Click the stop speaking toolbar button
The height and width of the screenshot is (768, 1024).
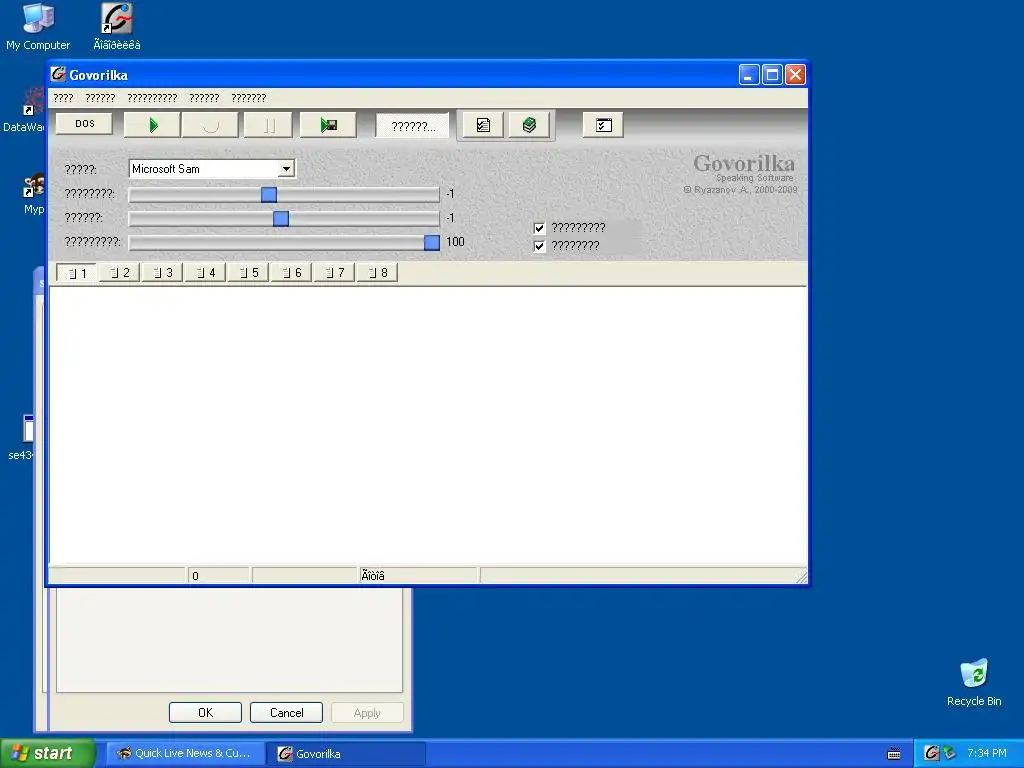210,125
